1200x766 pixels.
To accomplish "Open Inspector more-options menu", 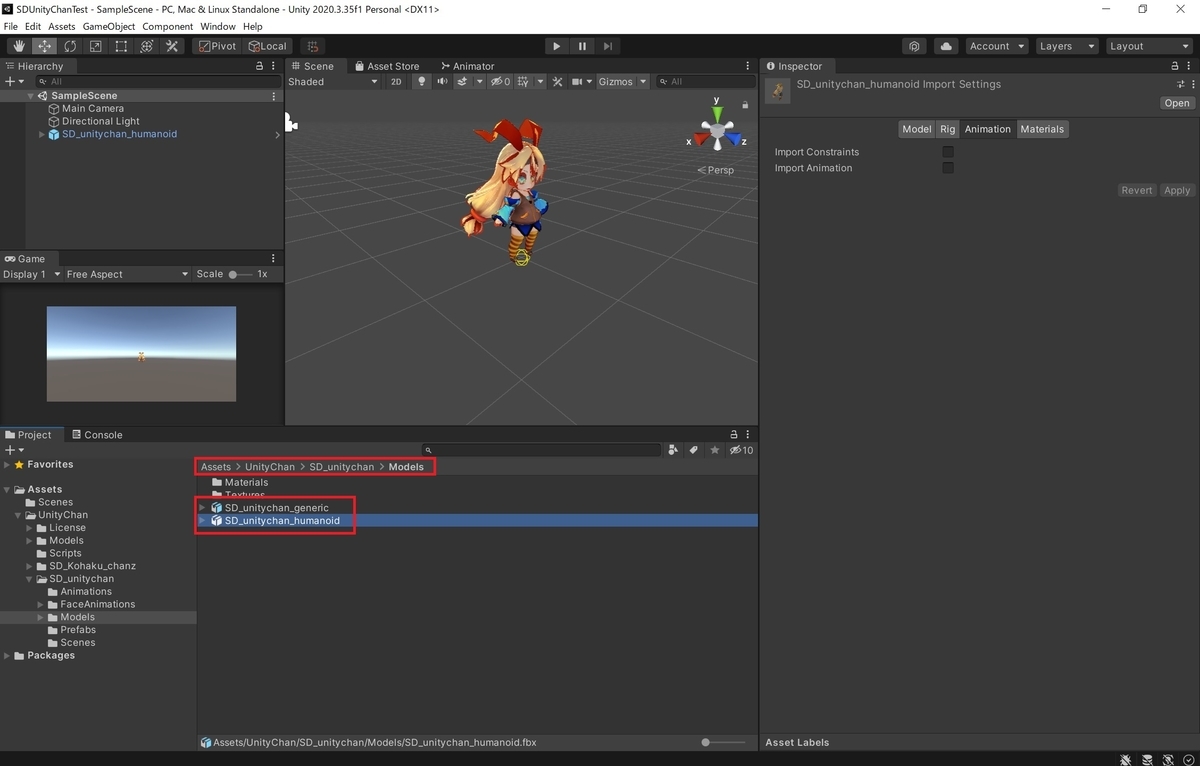I will [x=1193, y=85].
